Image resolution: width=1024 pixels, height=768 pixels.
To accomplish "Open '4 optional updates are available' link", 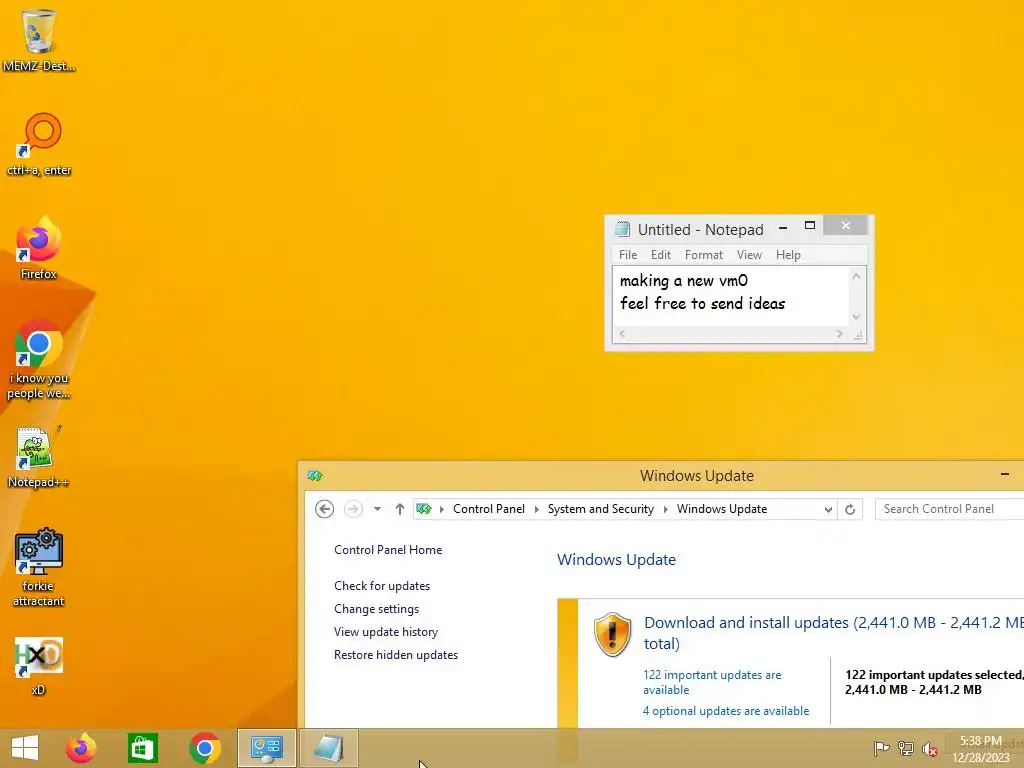I will (726, 711).
